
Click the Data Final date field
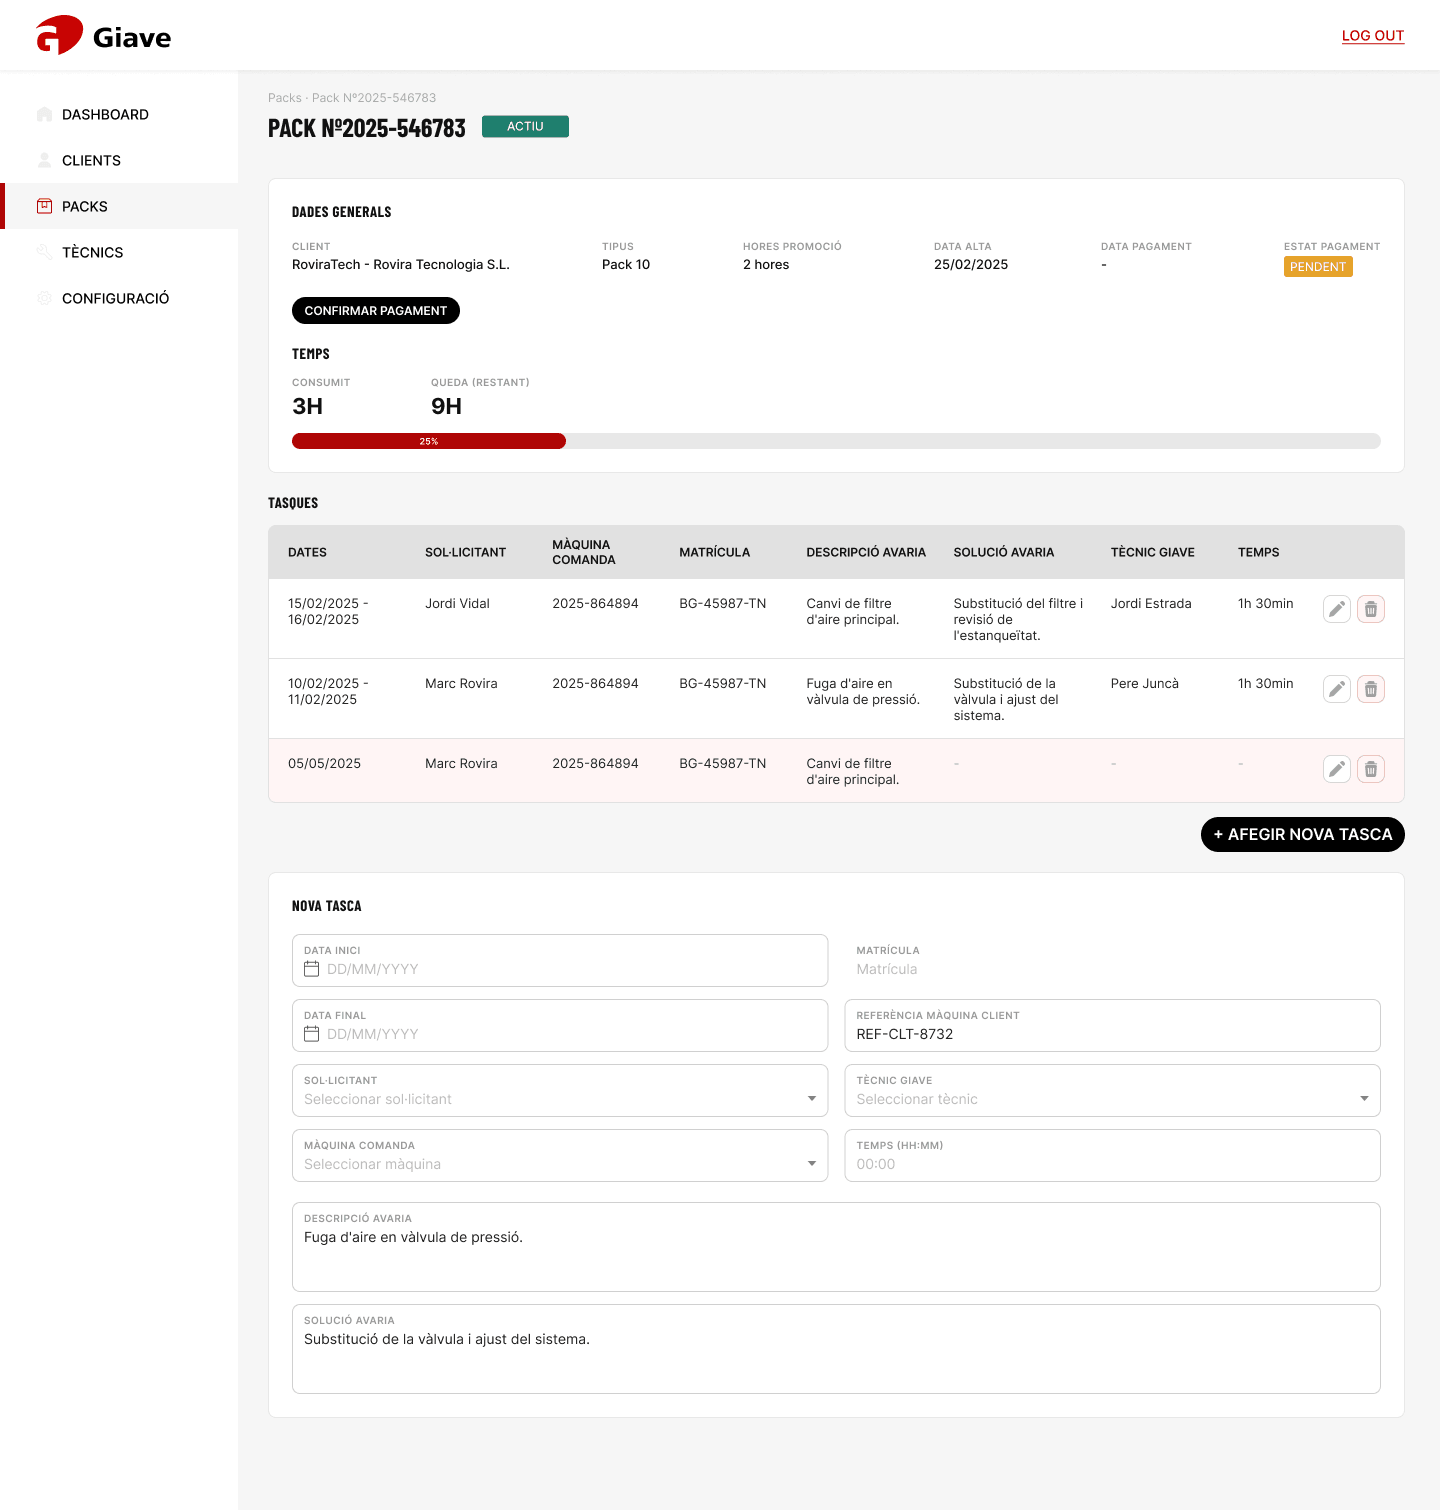560,1025
